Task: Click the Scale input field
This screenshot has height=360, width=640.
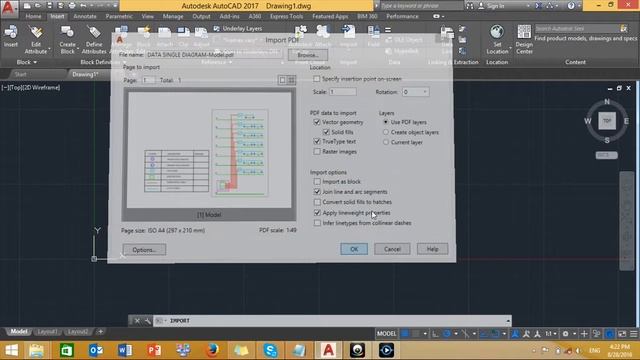Action: click(343, 92)
